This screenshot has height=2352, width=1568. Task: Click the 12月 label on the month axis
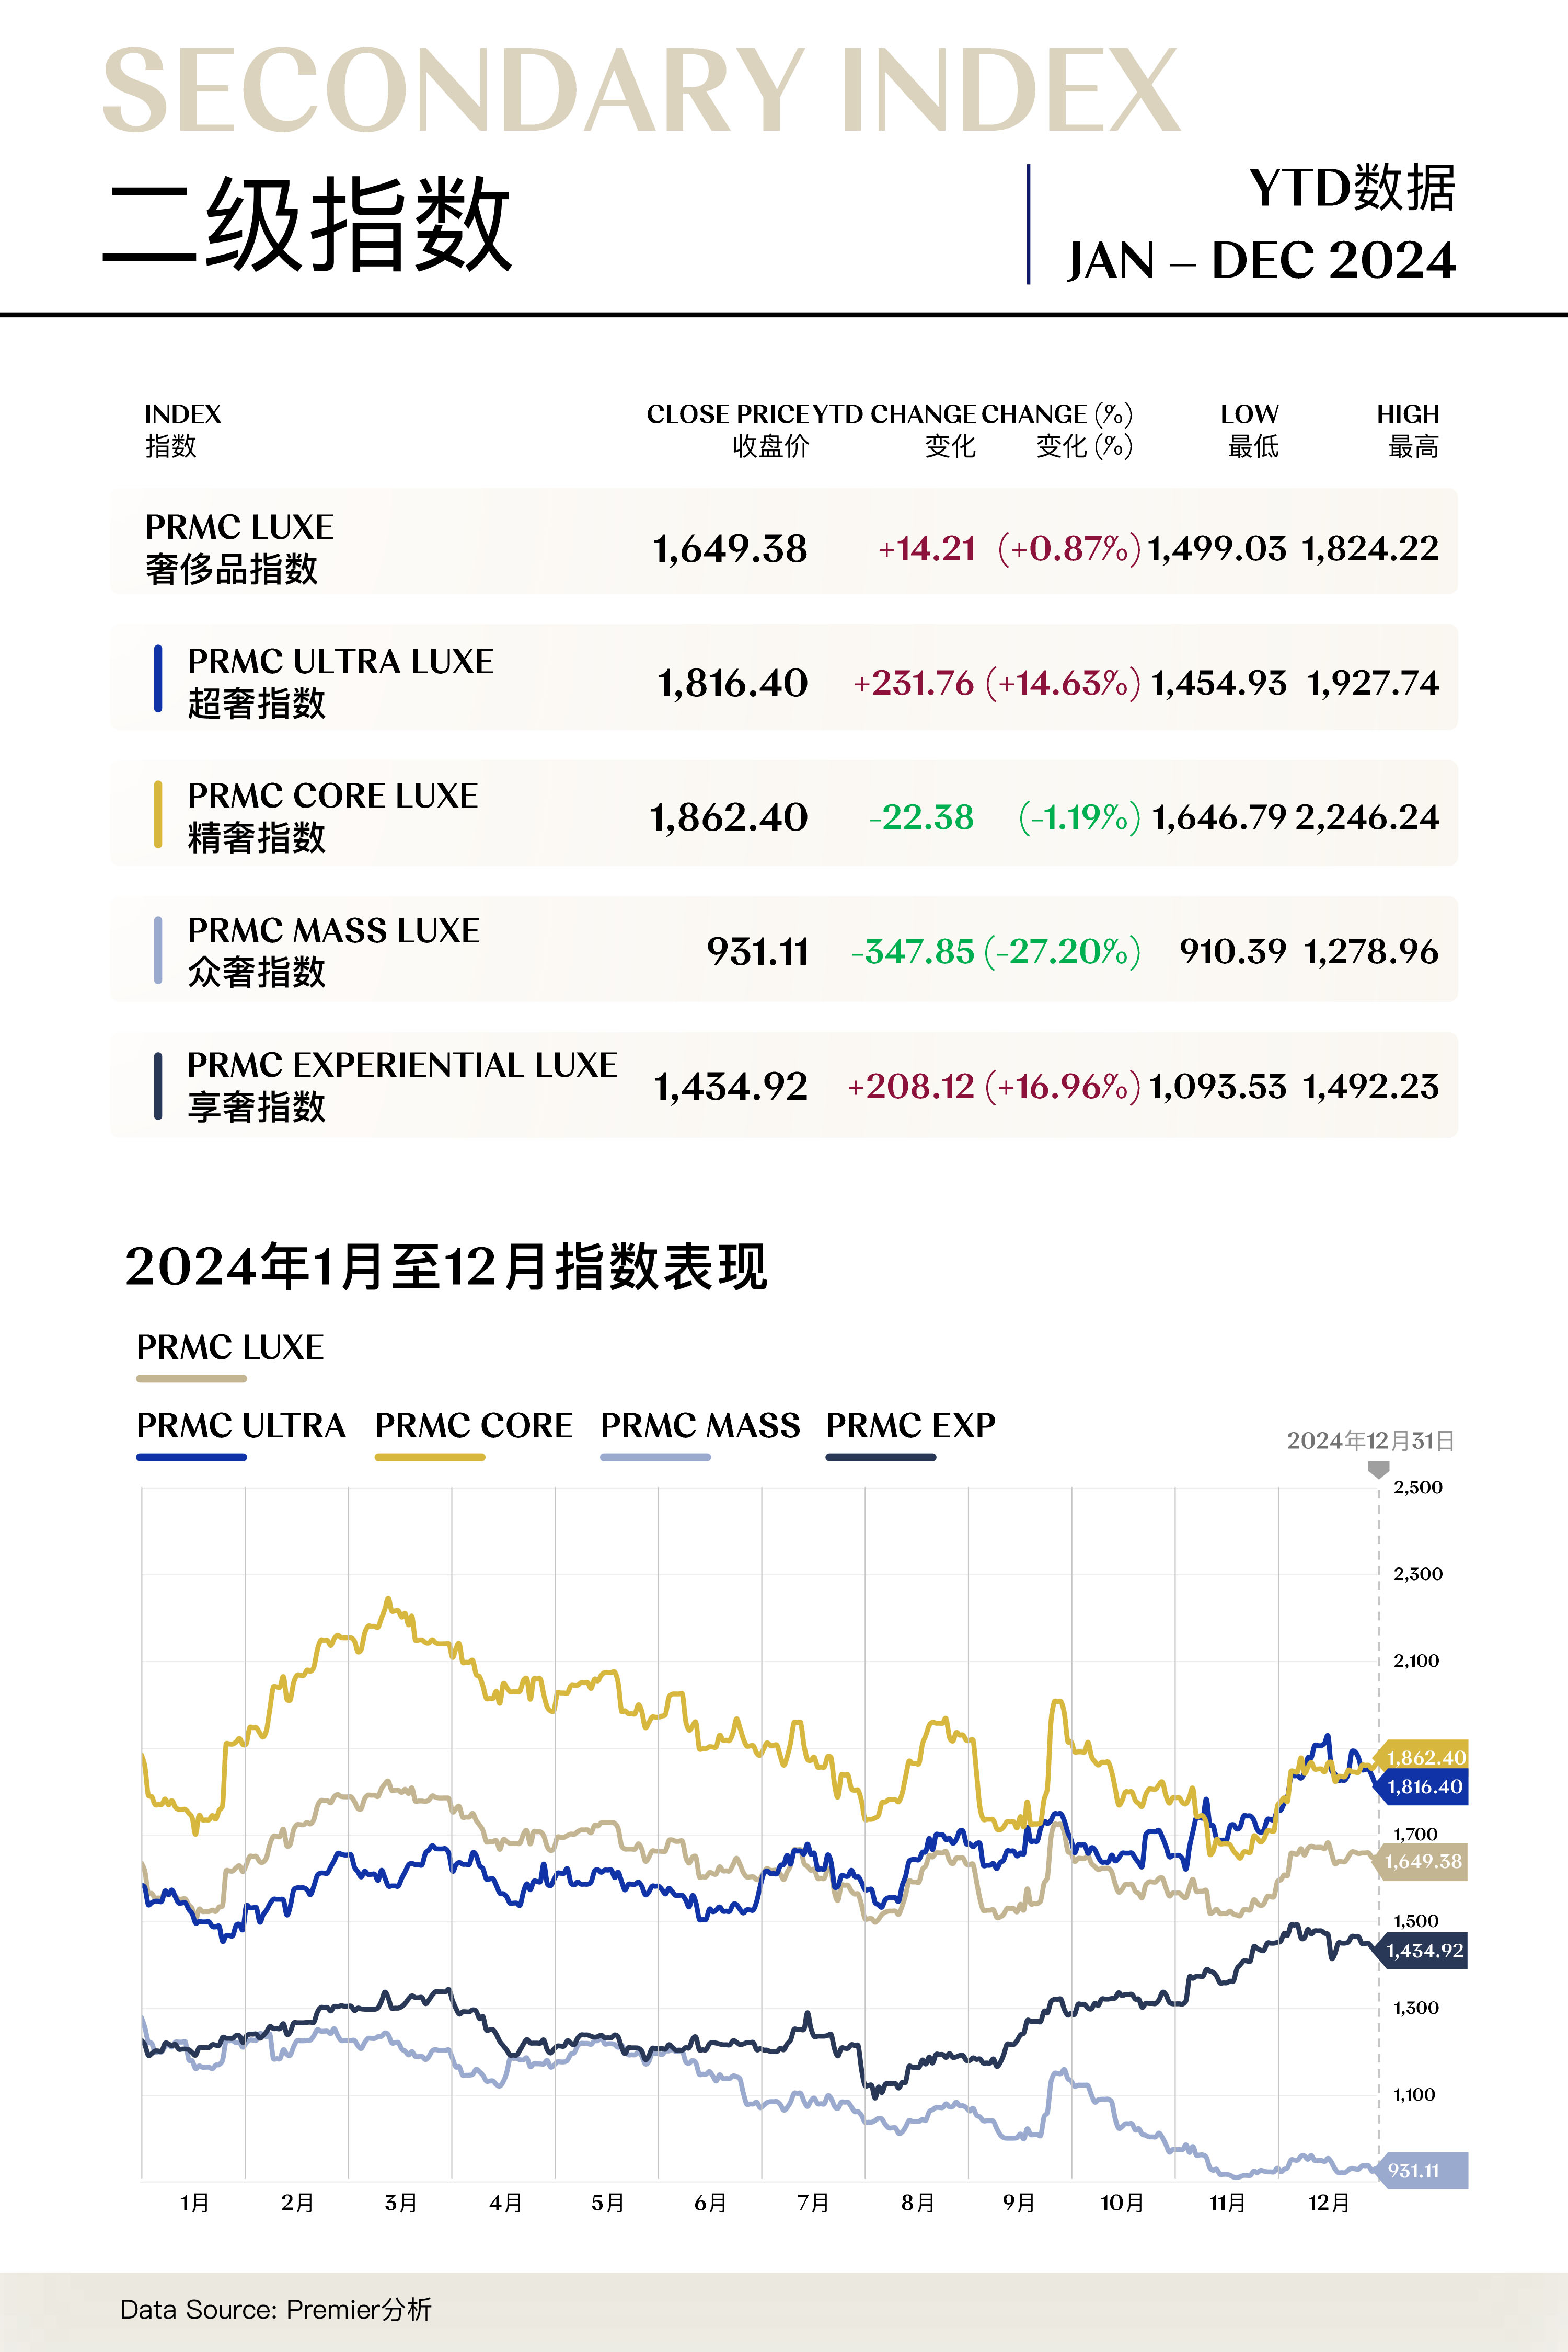point(1328,2203)
